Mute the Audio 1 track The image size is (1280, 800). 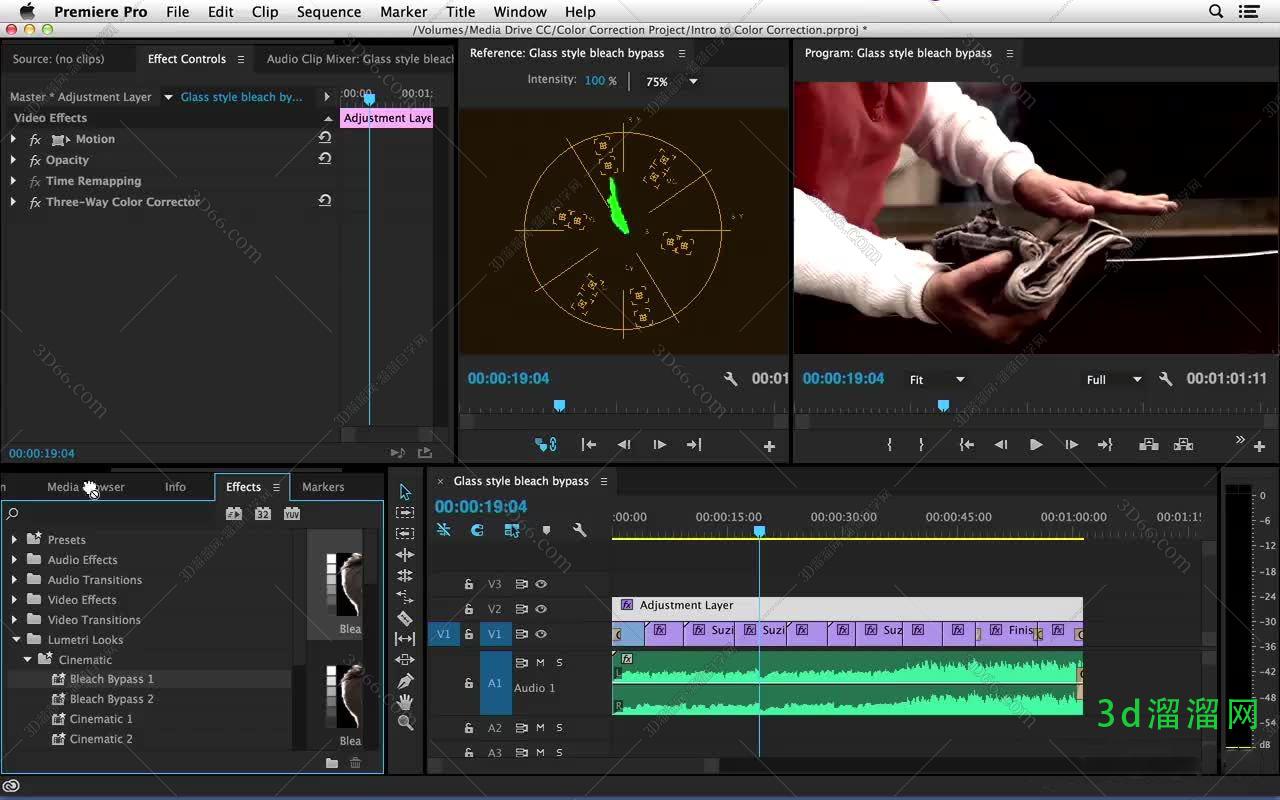pyautogui.click(x=540, y=662)
